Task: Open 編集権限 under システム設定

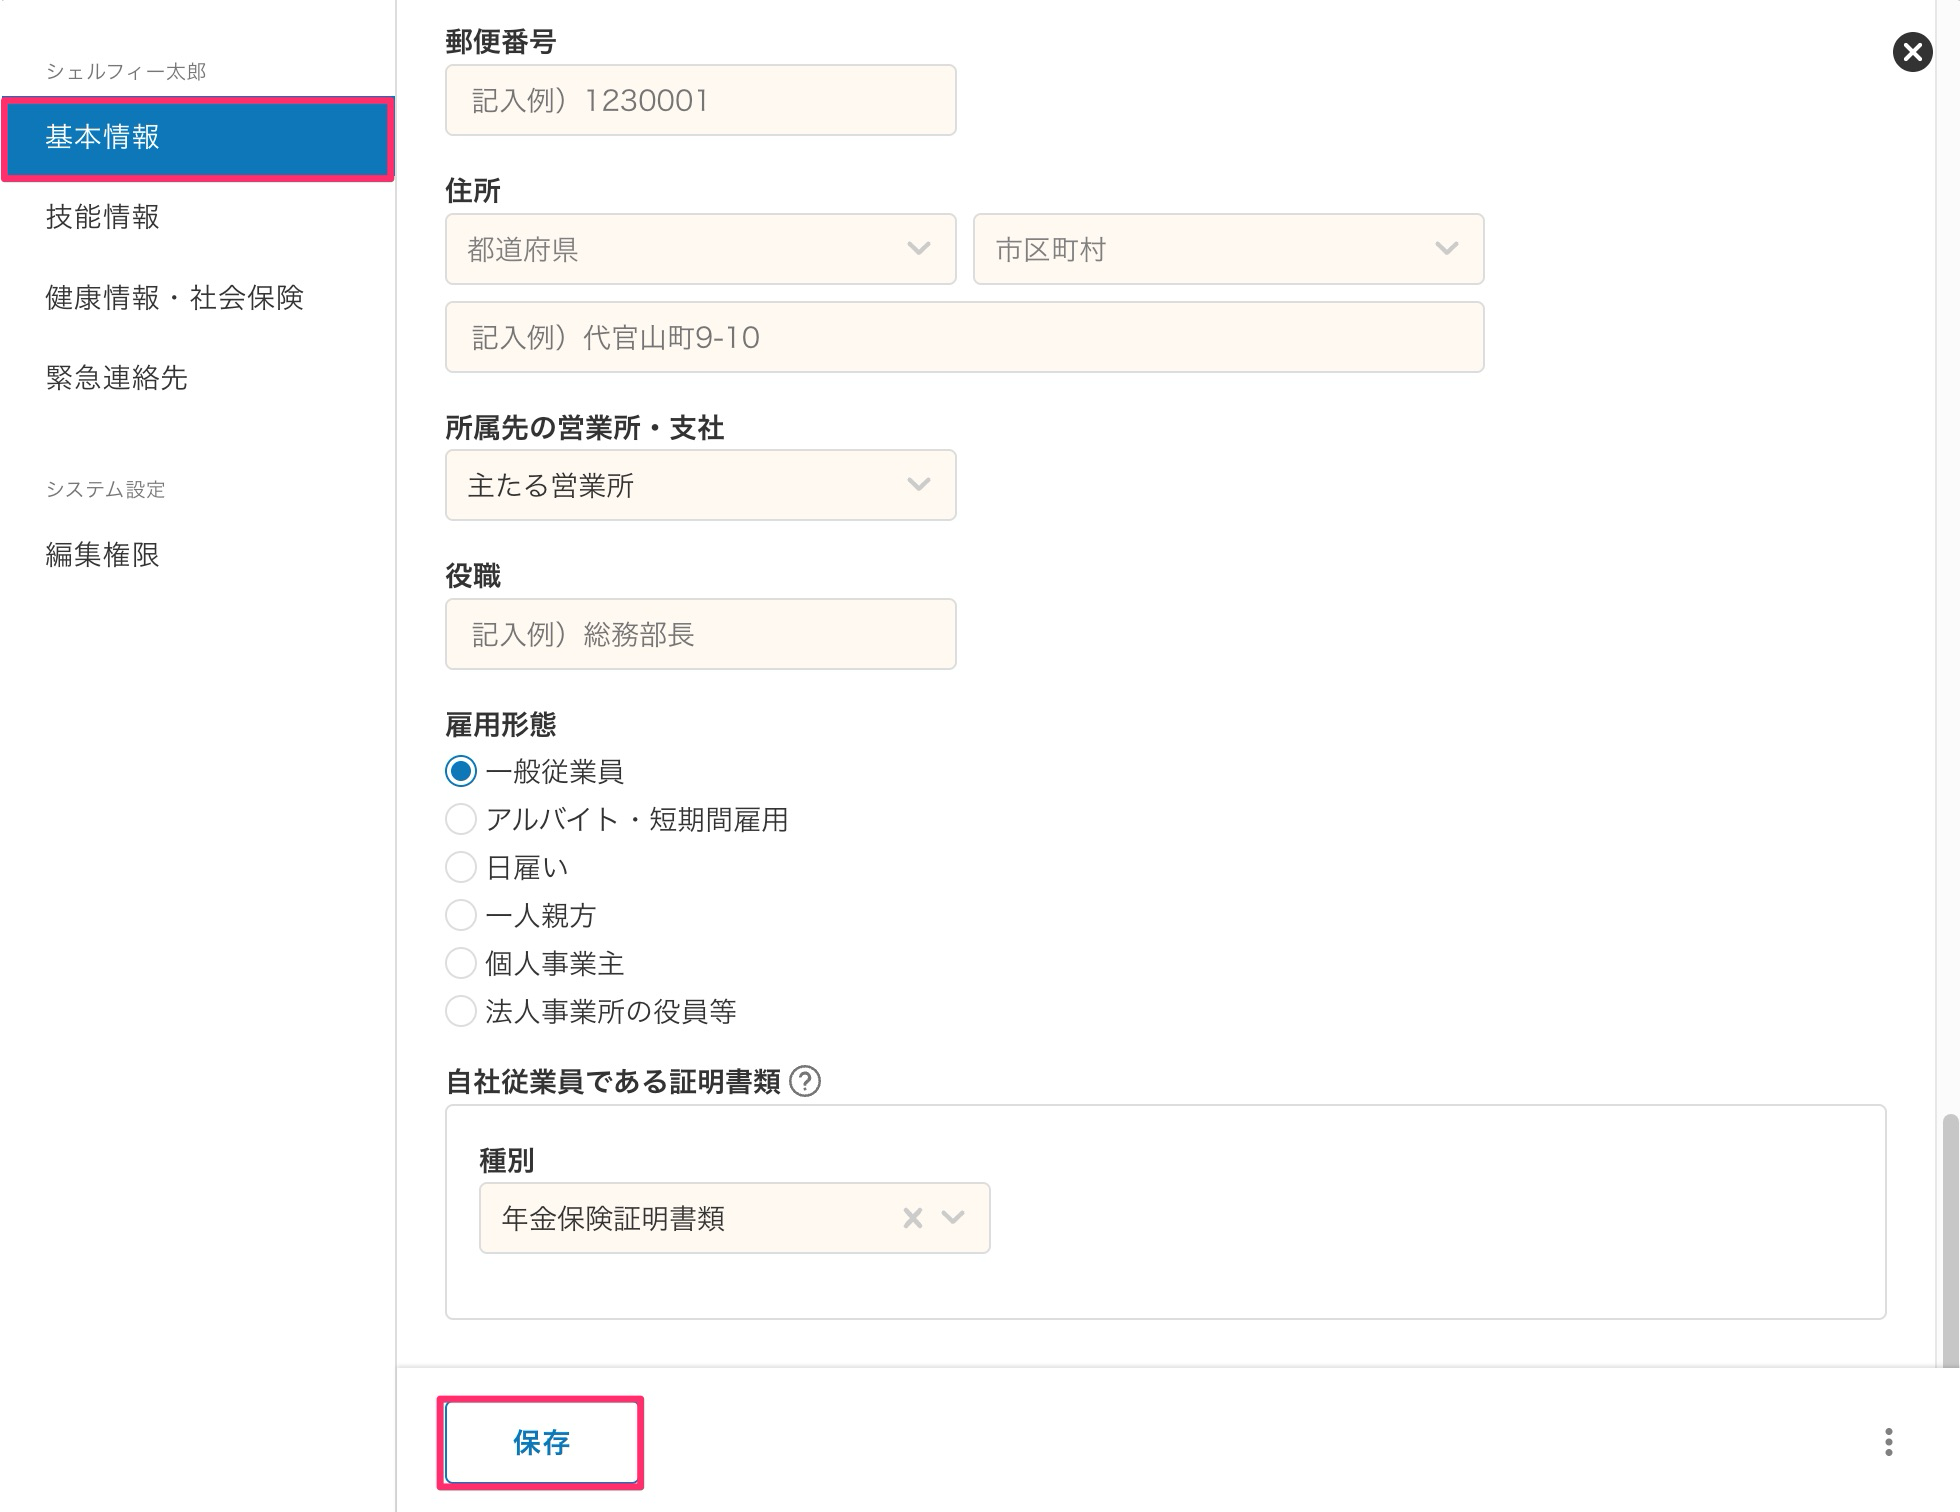Action: click(103, 555)
